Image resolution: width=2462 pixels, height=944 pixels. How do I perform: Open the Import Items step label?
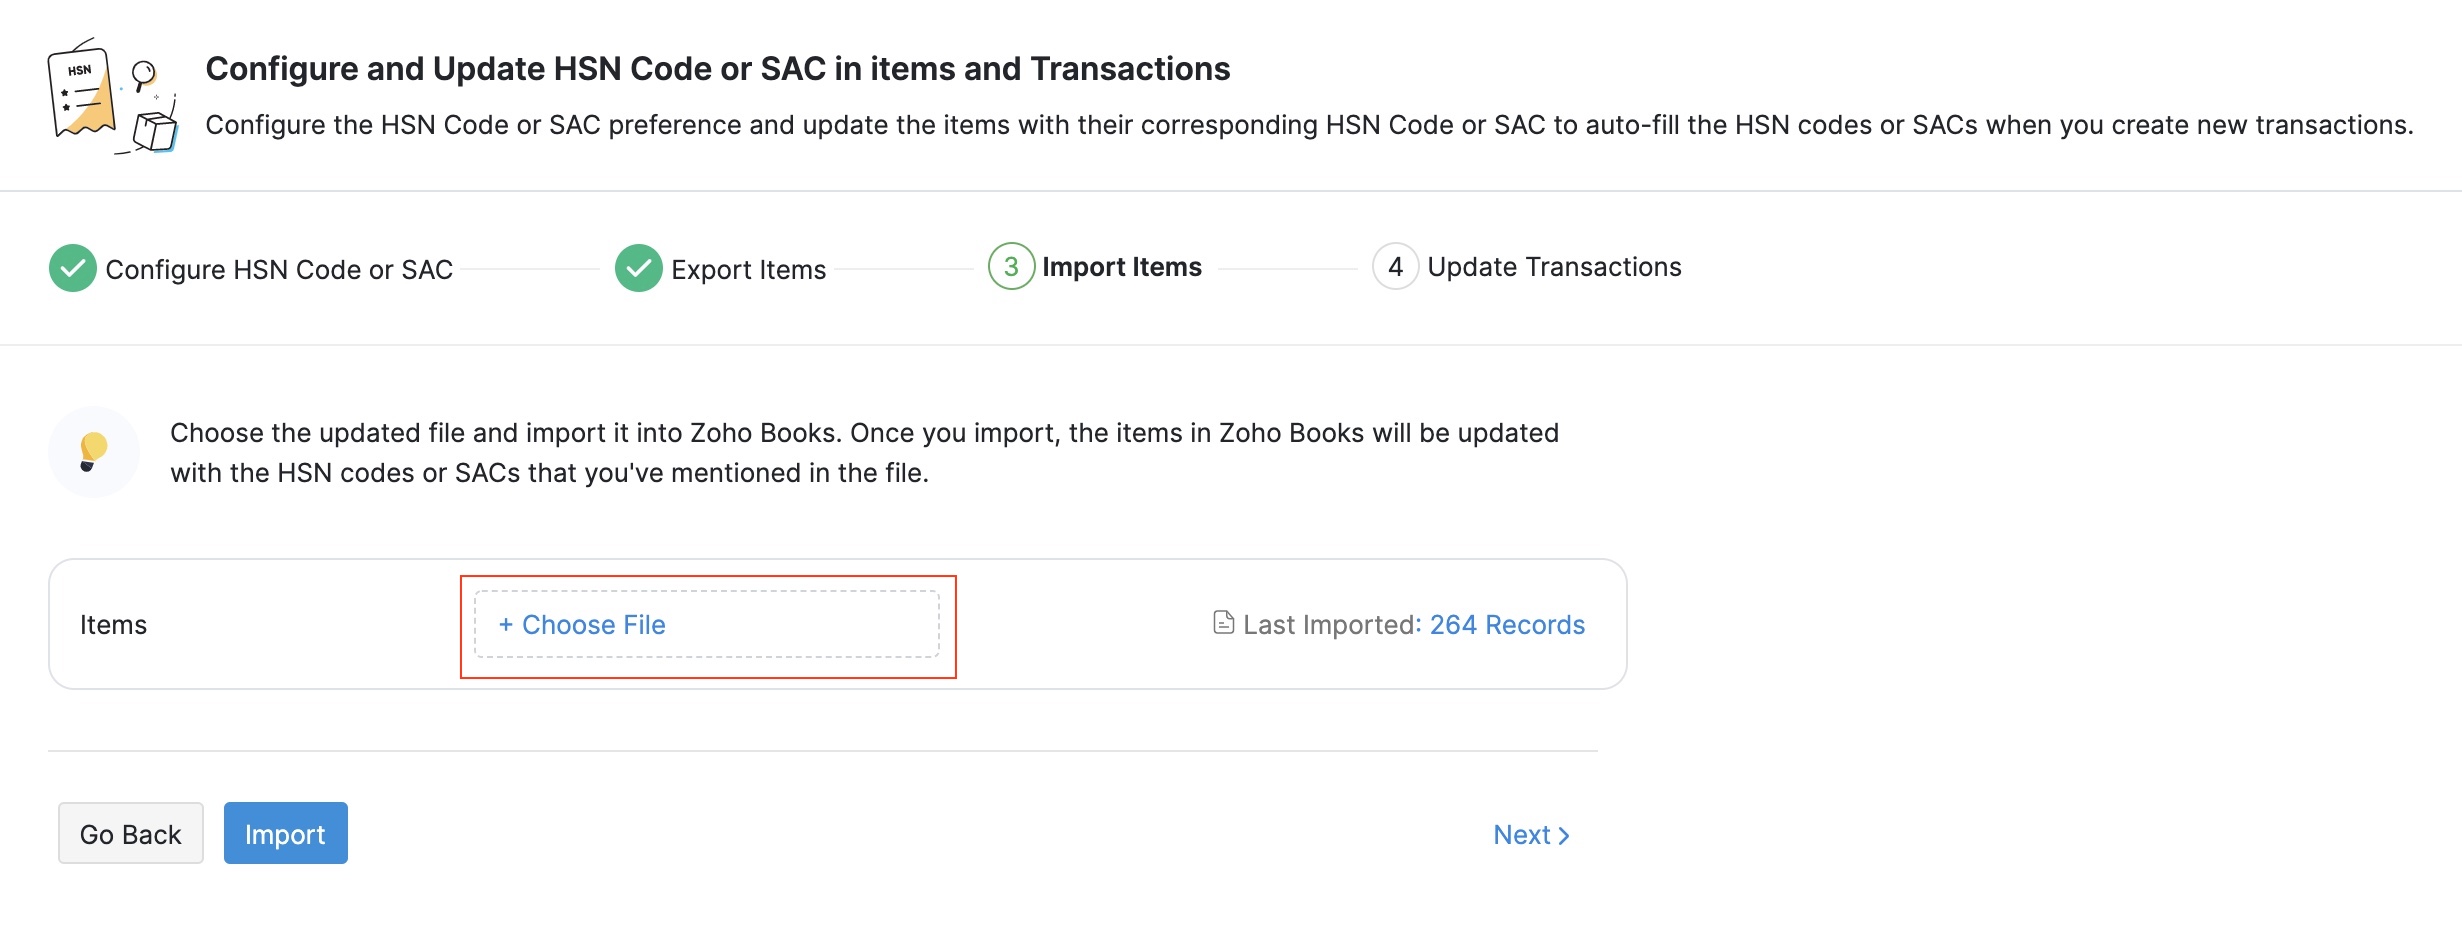[x=1121, y=267]
